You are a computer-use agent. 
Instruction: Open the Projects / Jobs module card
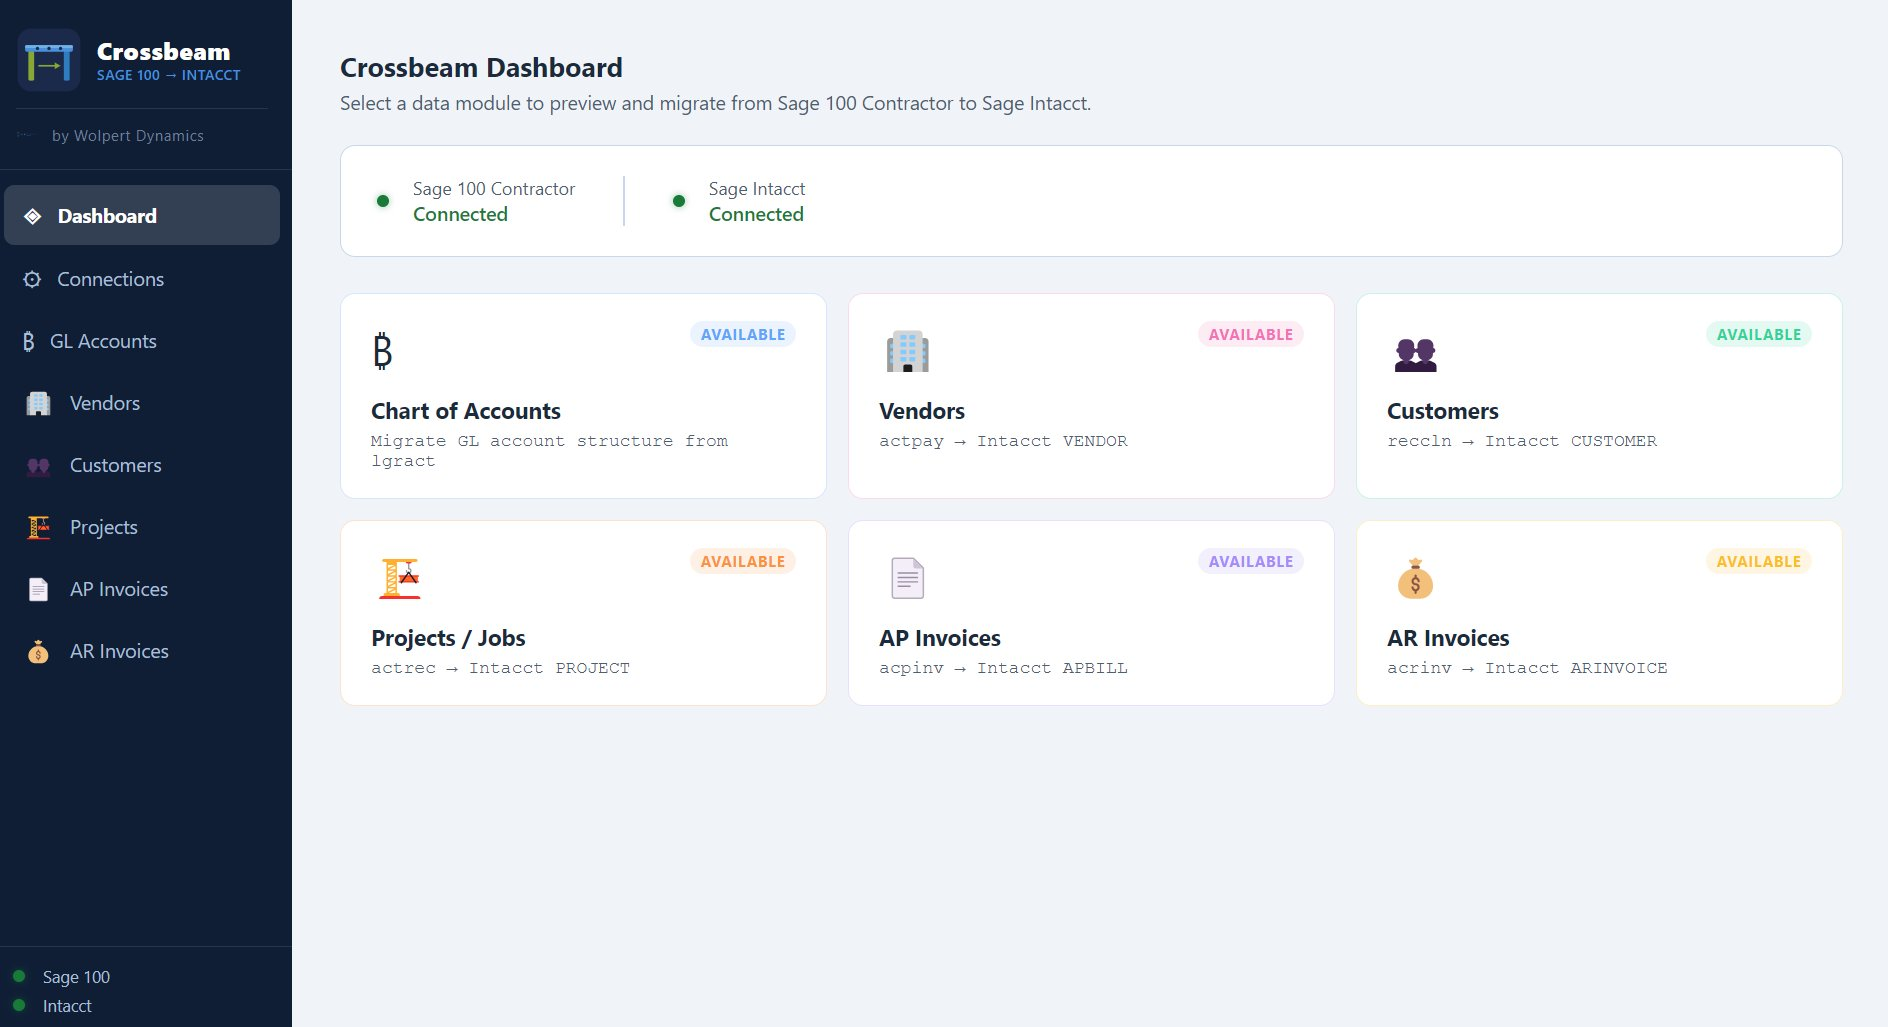click(583, 613)
